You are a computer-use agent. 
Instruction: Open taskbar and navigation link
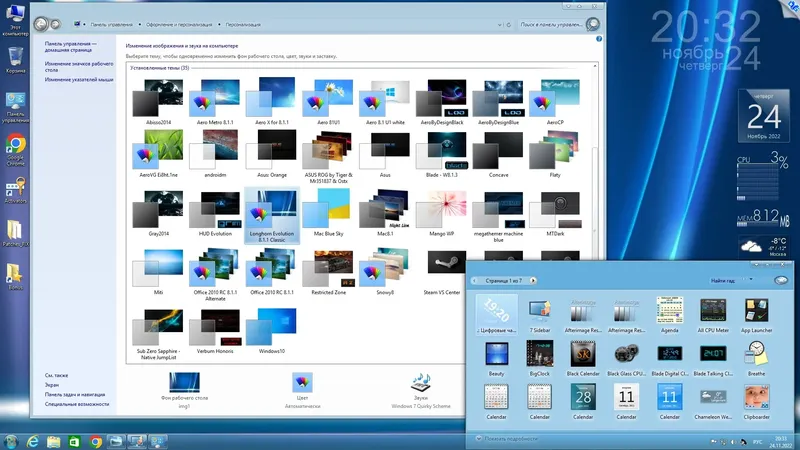pyautogui.click(x=75, y=394)
